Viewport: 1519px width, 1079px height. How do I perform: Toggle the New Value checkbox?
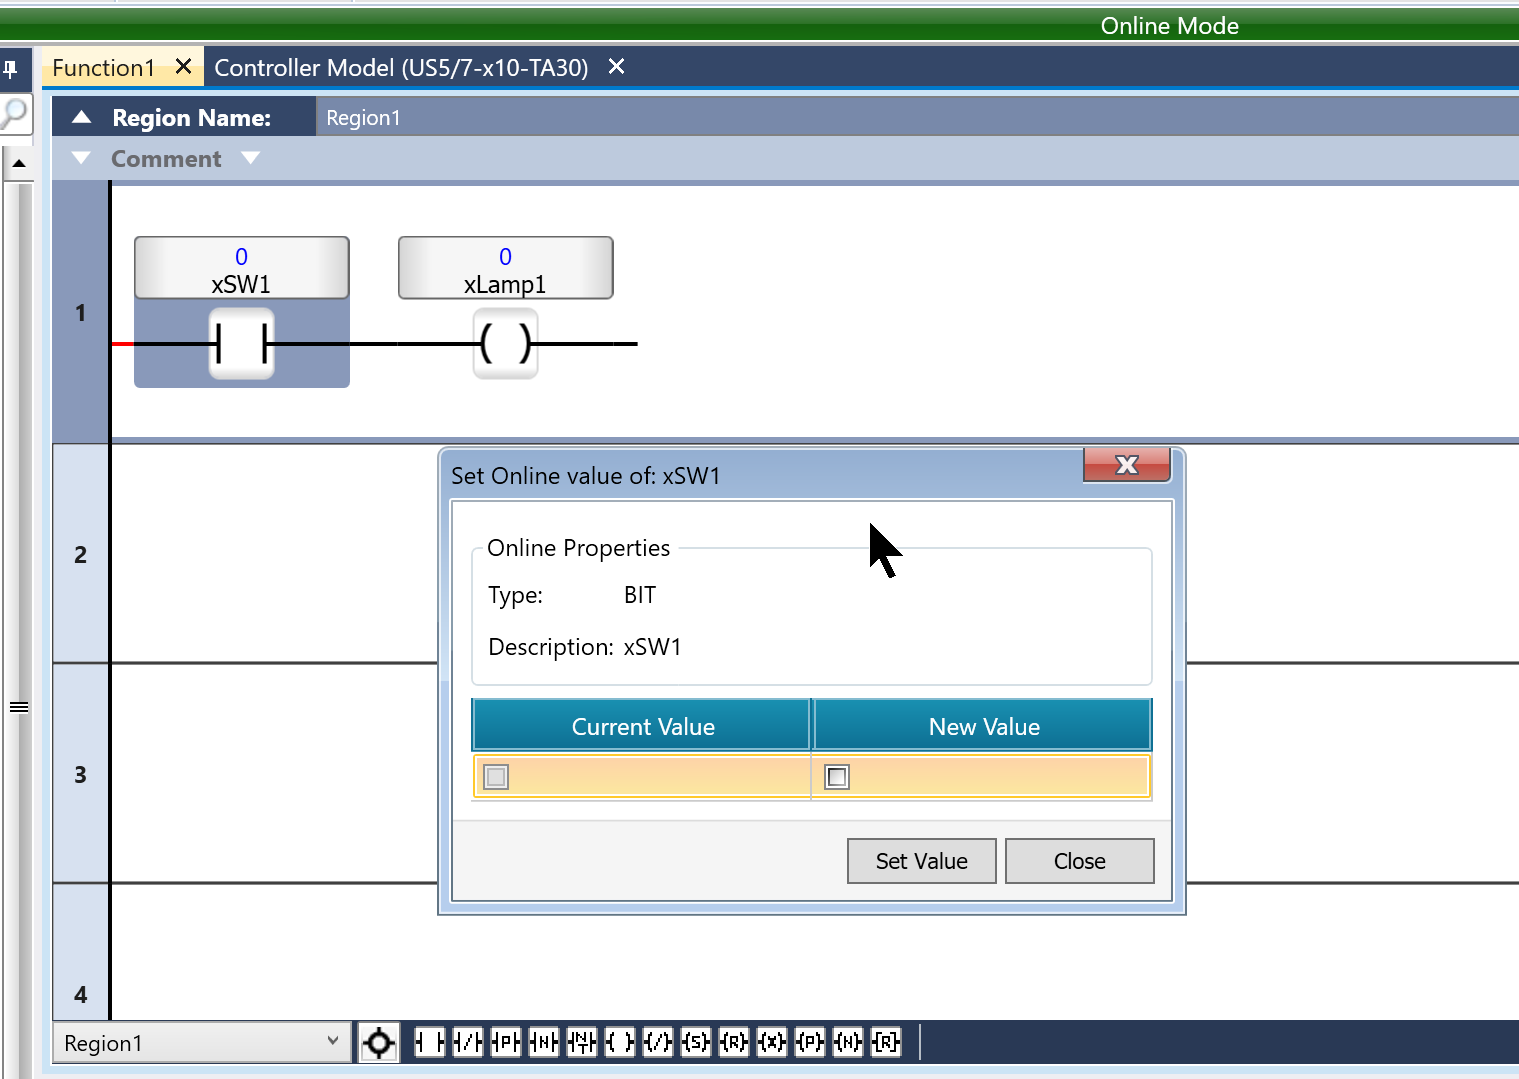(837, 777)
